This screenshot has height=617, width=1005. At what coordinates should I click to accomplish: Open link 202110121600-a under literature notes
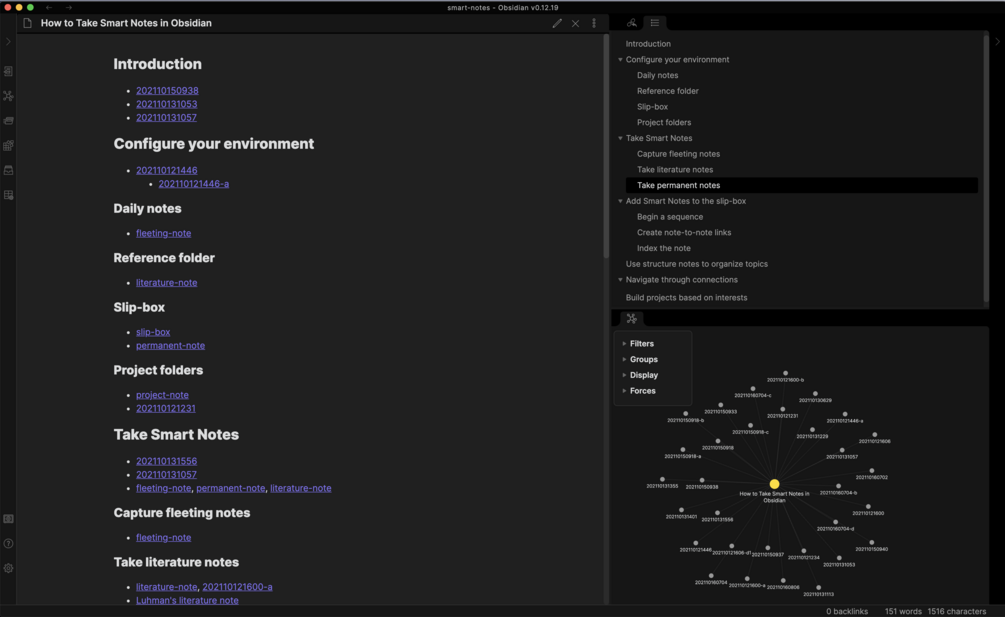coord(237,587)
